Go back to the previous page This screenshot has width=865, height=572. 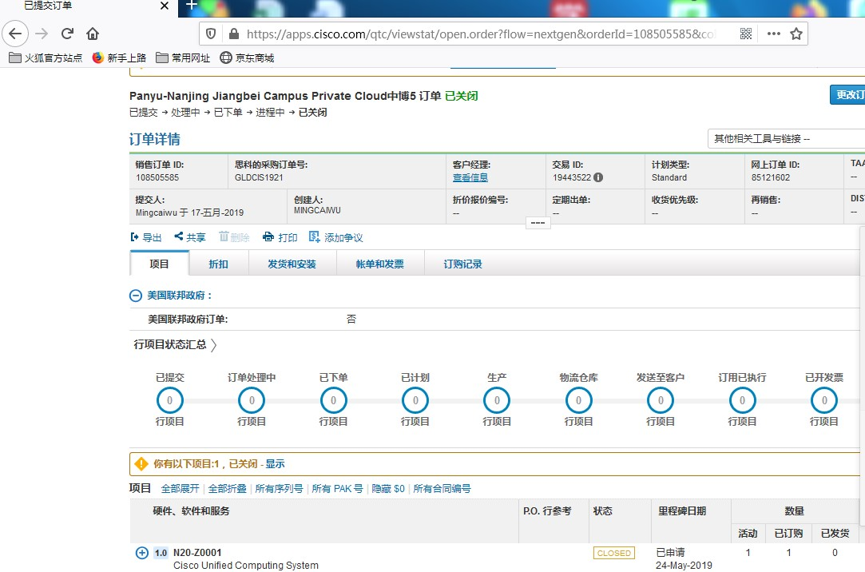pos(15,34)
